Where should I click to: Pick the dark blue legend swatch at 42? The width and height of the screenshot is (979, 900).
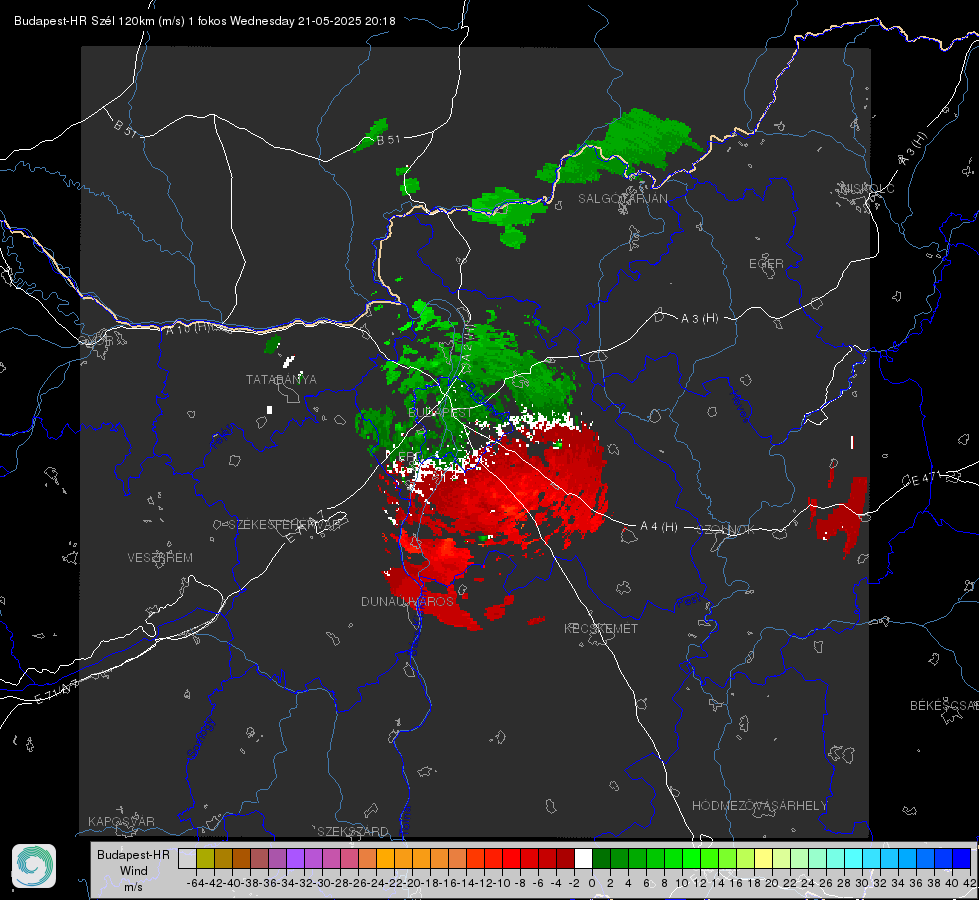click(x=962, y=858)
